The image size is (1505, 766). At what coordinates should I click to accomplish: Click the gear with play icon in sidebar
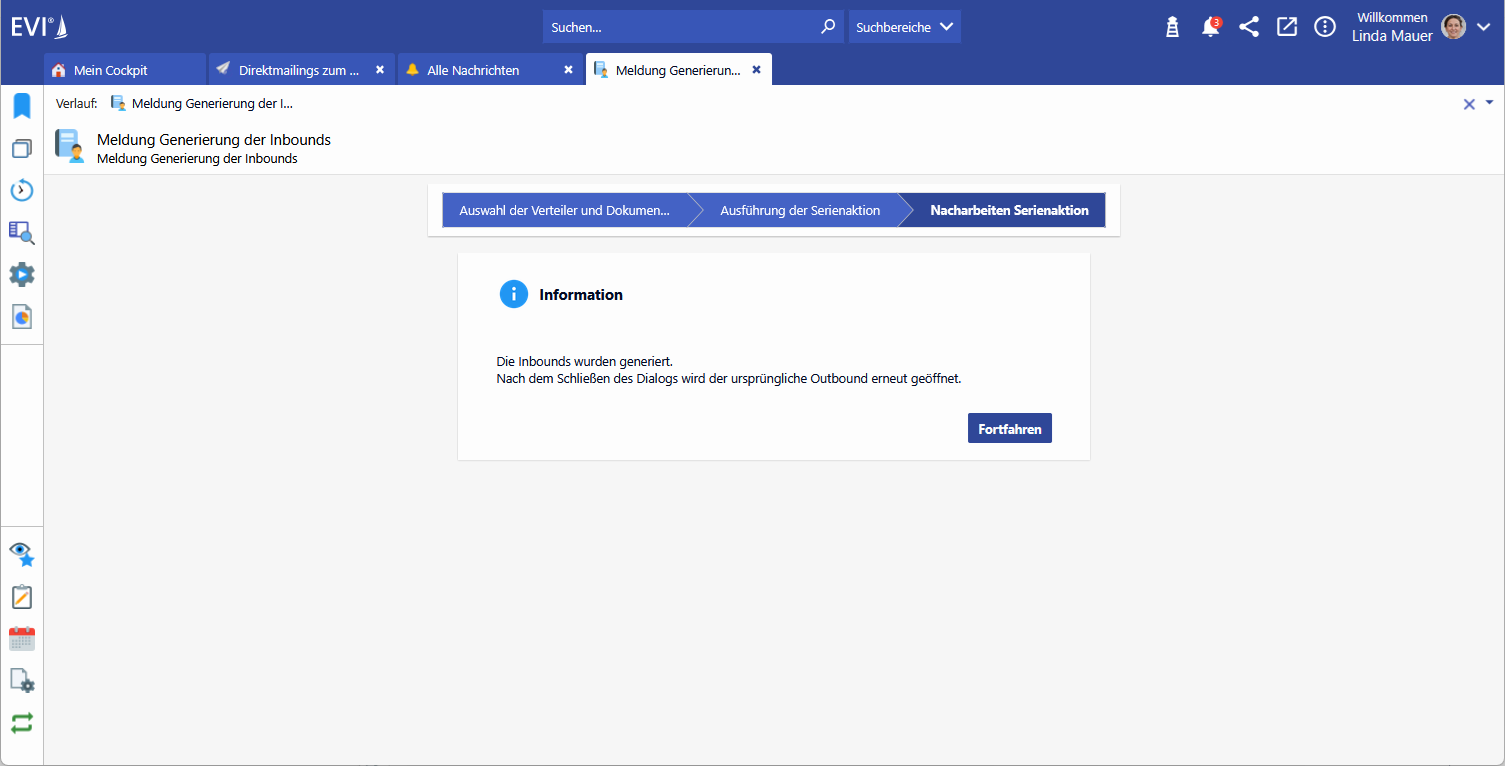(x=22, y=275)
